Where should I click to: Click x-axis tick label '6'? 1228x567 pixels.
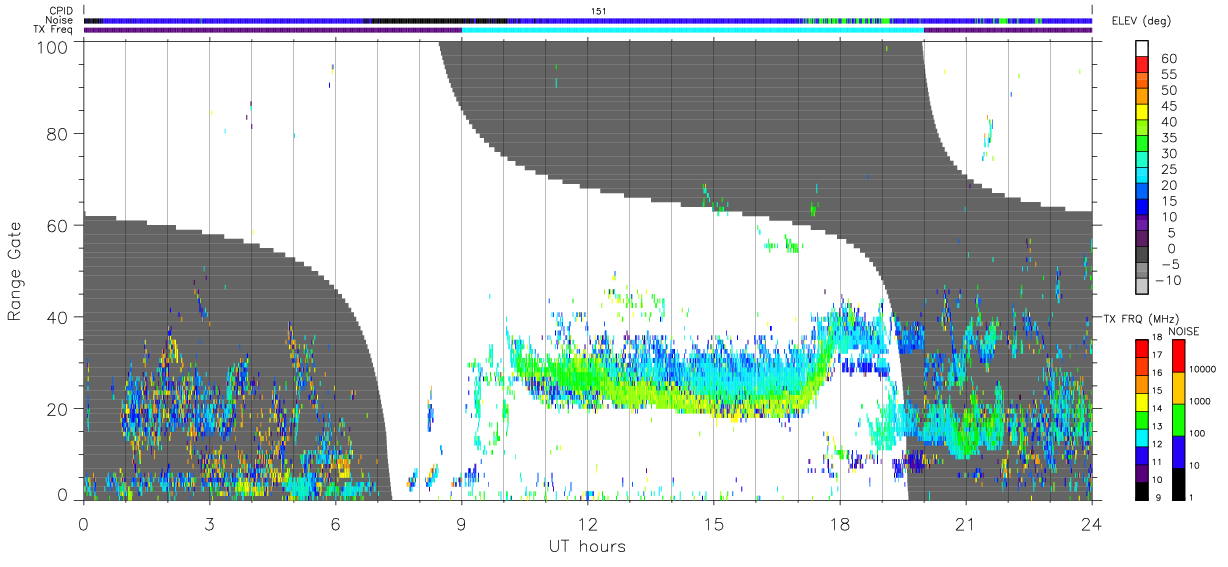(335, 524)
